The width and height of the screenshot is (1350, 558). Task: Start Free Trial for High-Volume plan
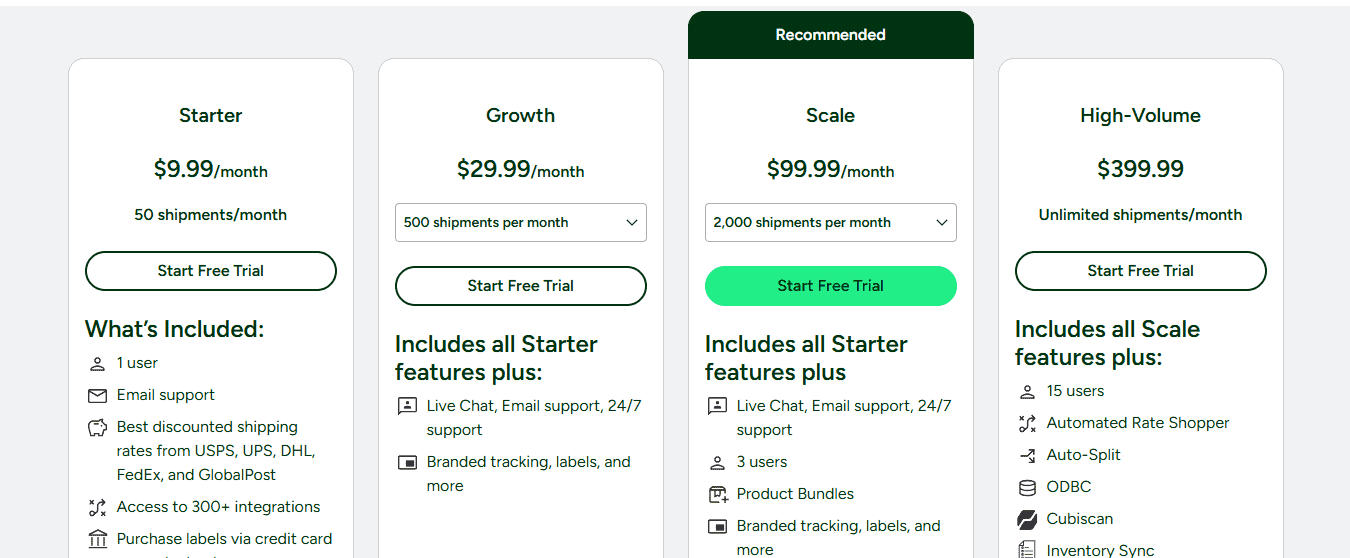click(1141, 271)
